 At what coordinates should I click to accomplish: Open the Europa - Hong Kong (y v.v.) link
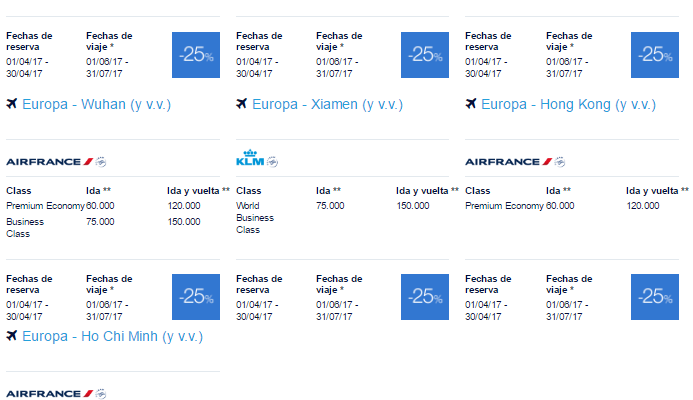tap(568, 104)
